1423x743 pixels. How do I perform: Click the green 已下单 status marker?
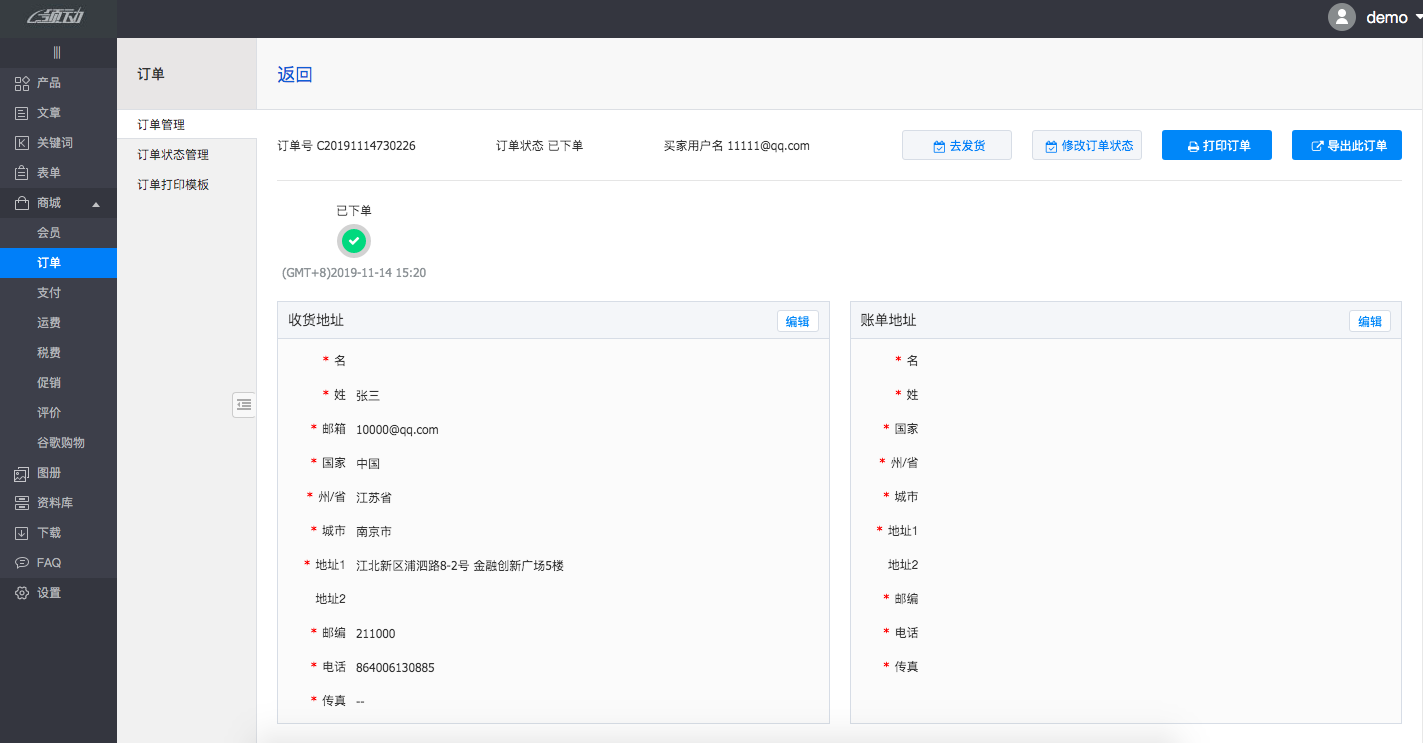click(353, 241)
